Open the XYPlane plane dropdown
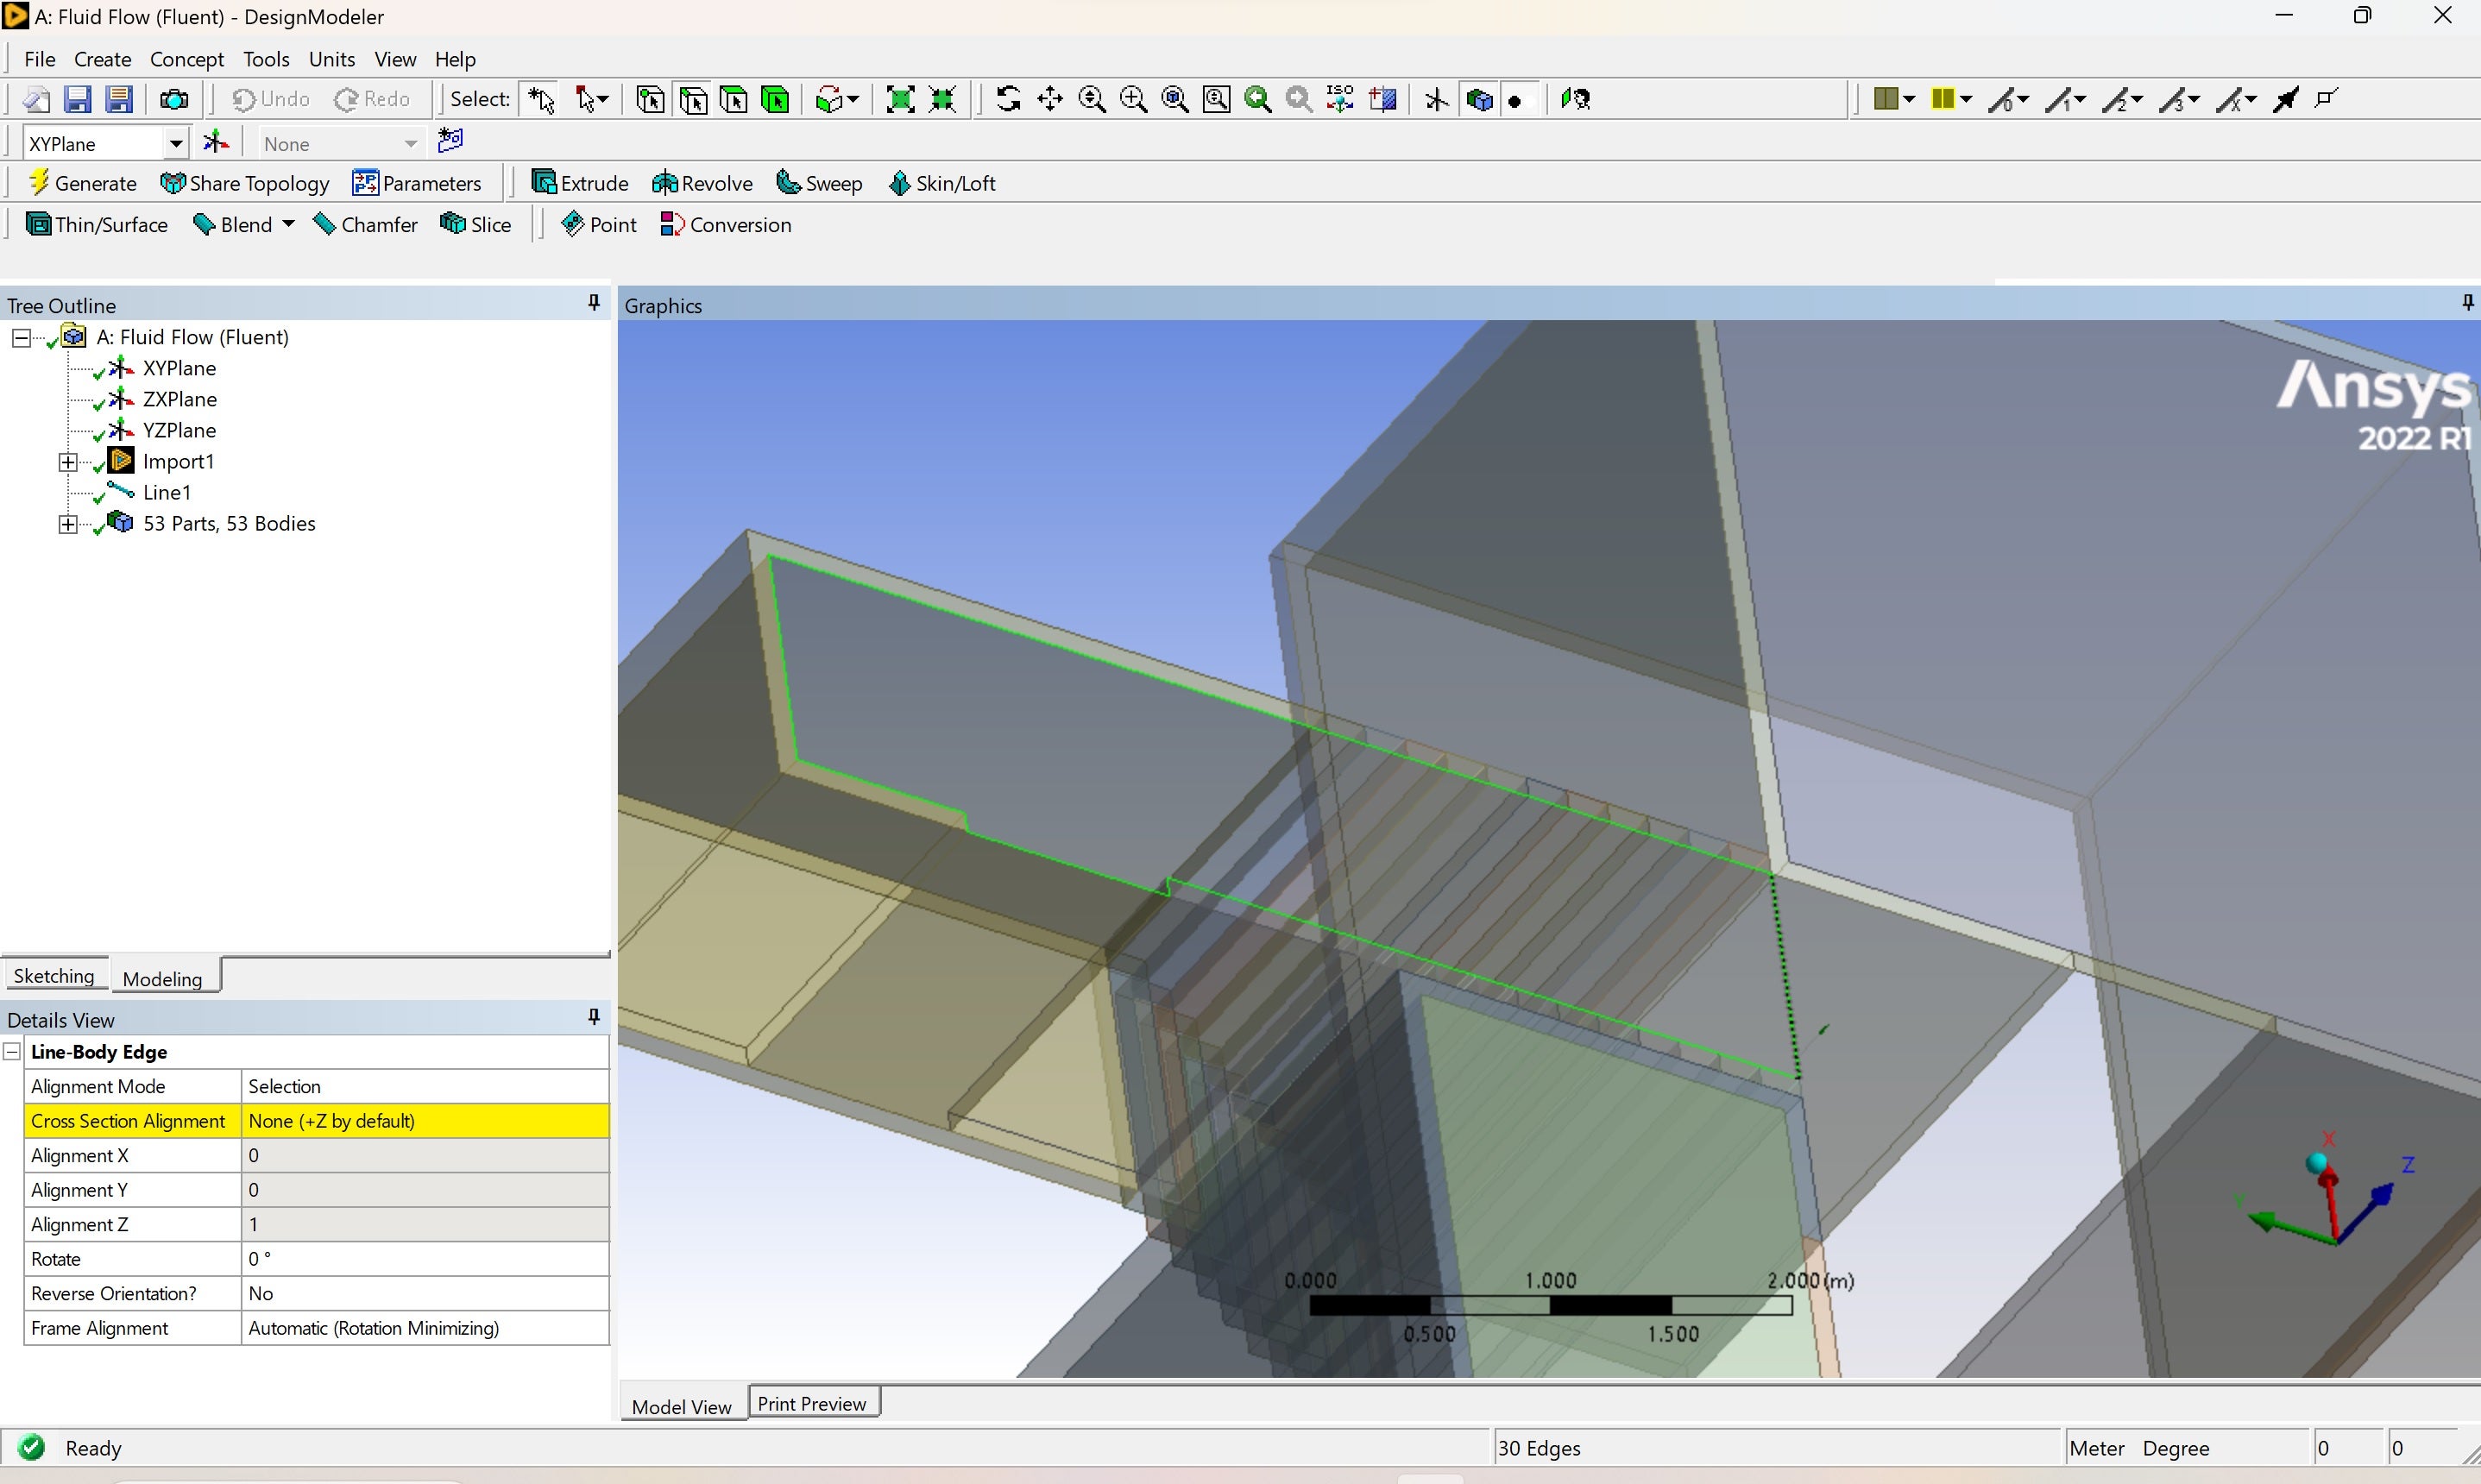Viewport: 2481px width, 1484px height. 176,144
